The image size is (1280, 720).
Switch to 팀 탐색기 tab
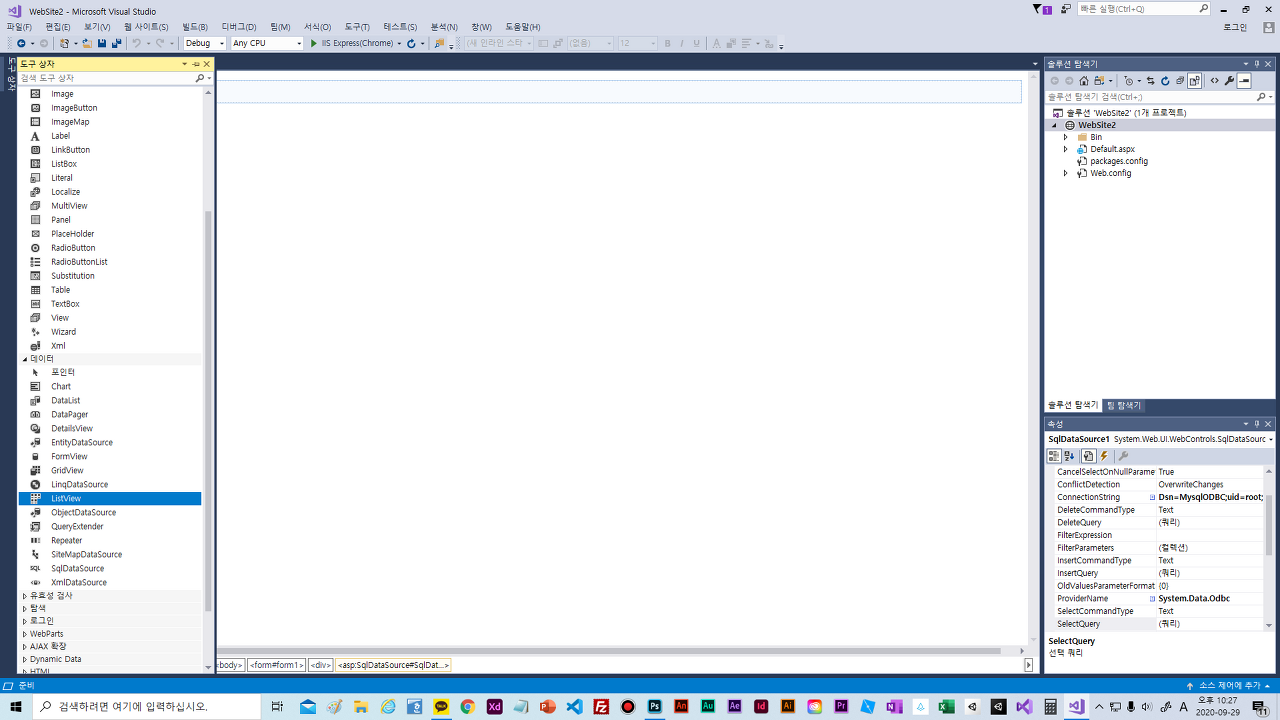(1123, 405)
